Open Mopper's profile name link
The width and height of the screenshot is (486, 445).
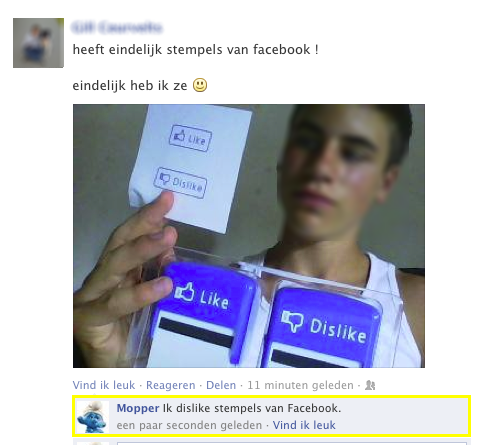[x=138, y=408]
